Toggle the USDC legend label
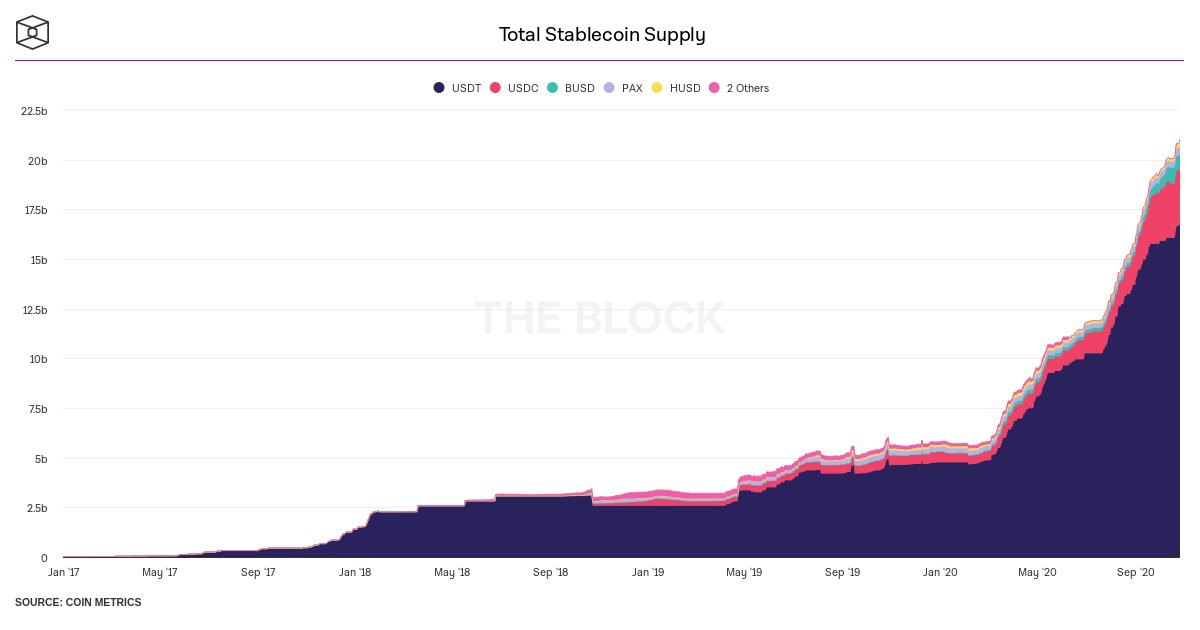Screen dimensions: 1200x630 tap(523, 88)
